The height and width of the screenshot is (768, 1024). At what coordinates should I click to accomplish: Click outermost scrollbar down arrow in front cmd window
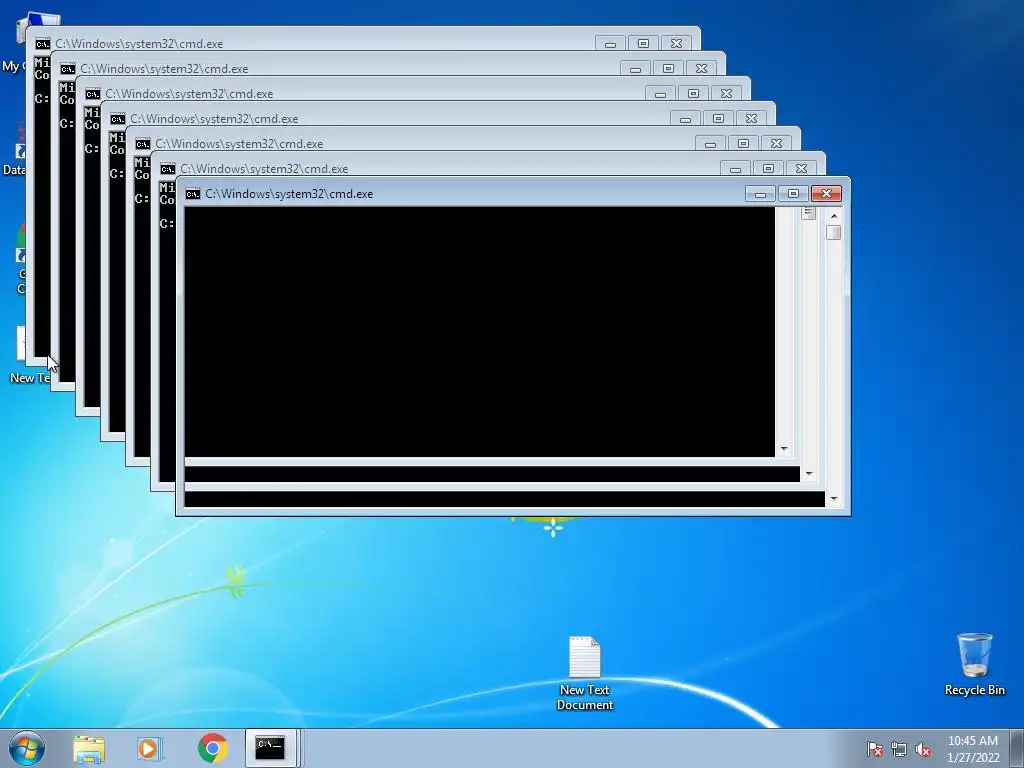(833, 499)
